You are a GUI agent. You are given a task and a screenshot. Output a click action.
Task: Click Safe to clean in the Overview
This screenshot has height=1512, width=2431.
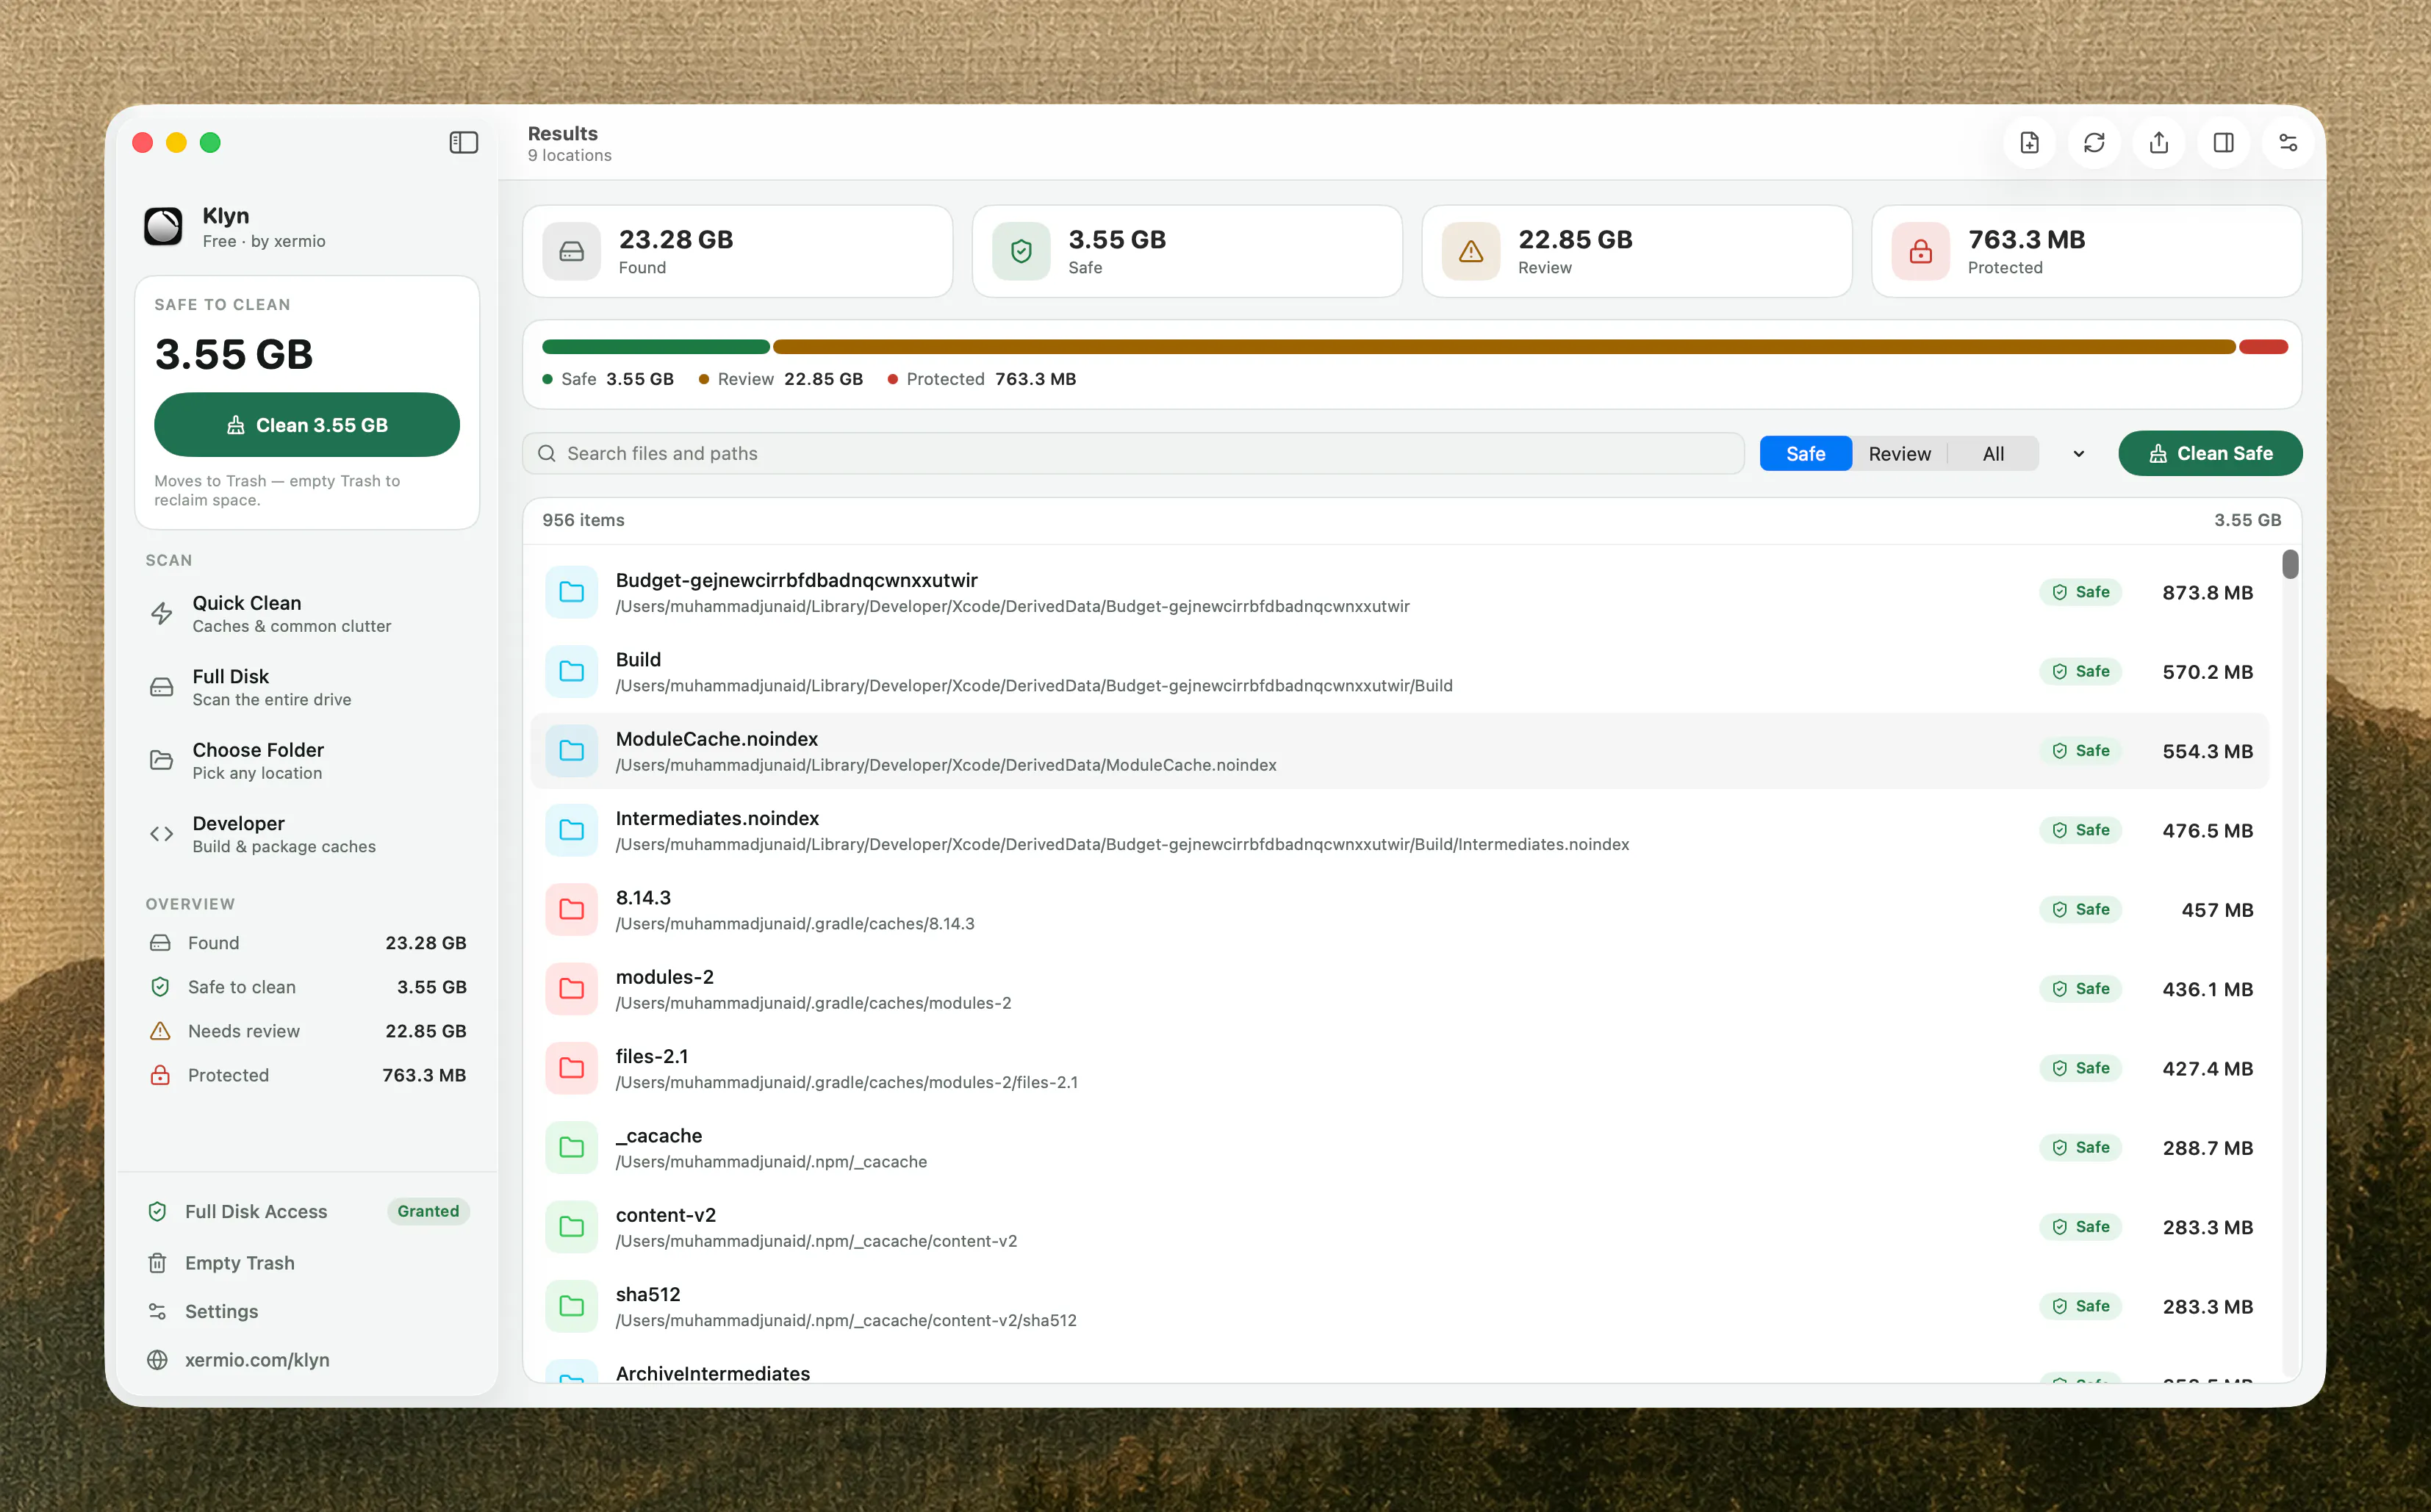[x=306, y=987]
